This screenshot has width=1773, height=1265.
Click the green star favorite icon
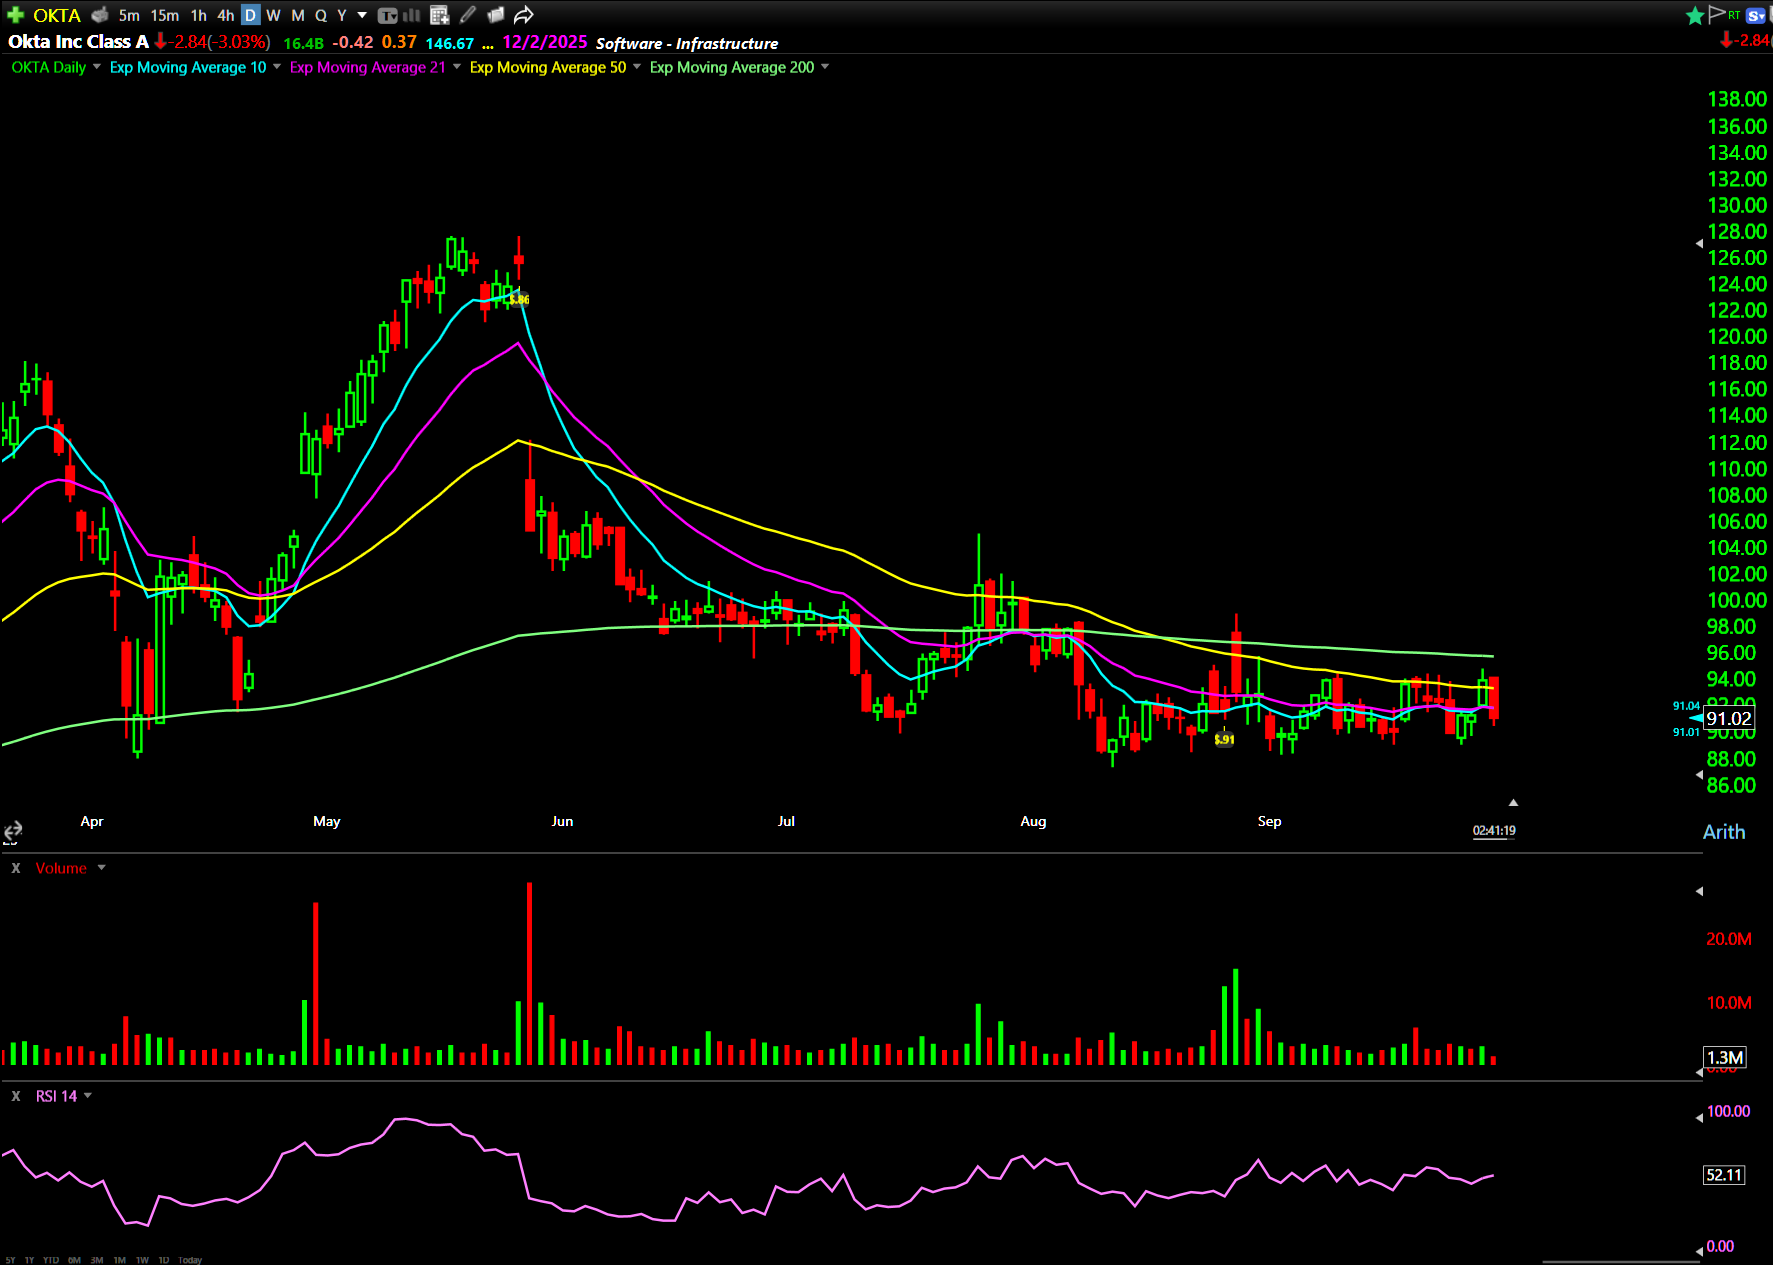coord(1694,15)
